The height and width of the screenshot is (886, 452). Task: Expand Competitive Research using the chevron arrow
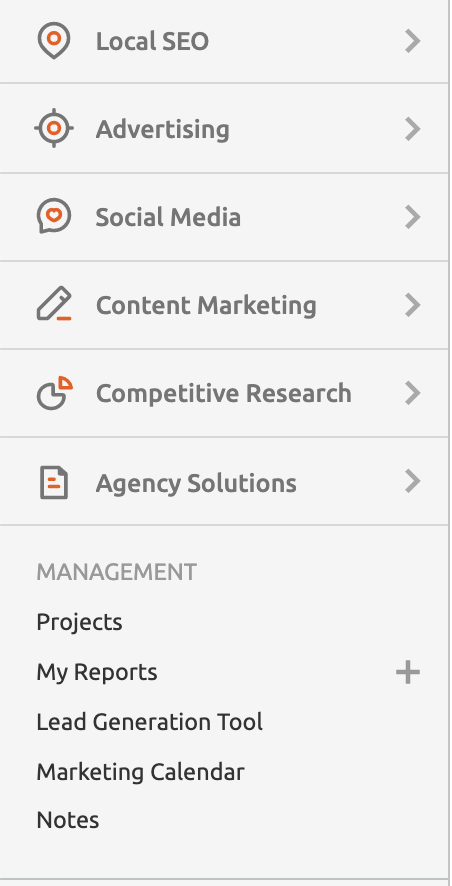click(x=413, y=393)
